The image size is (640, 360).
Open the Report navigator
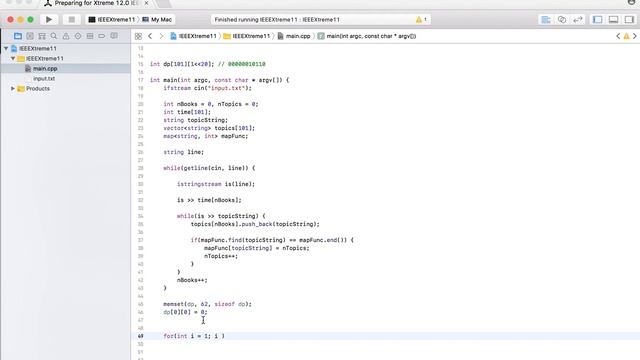tap(114, 36)
